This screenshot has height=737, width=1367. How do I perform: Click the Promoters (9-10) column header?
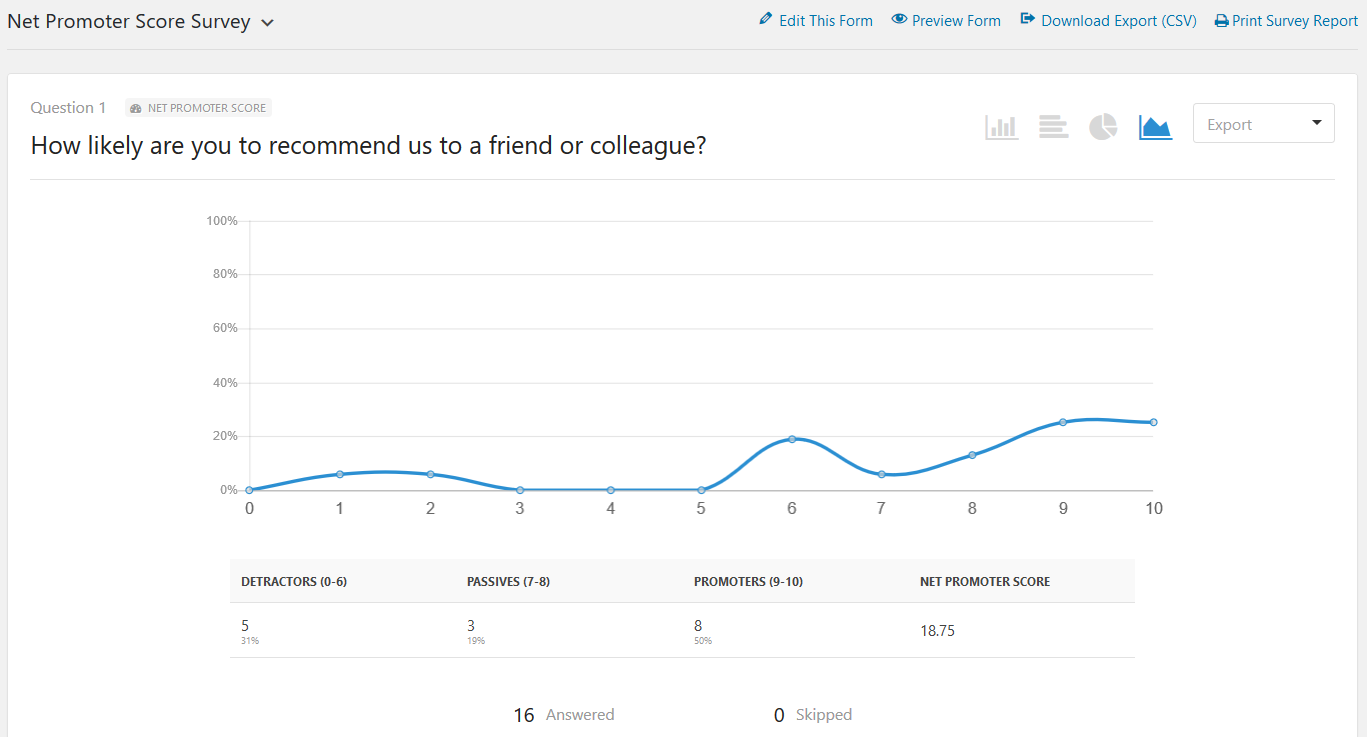tap(748, 581)
